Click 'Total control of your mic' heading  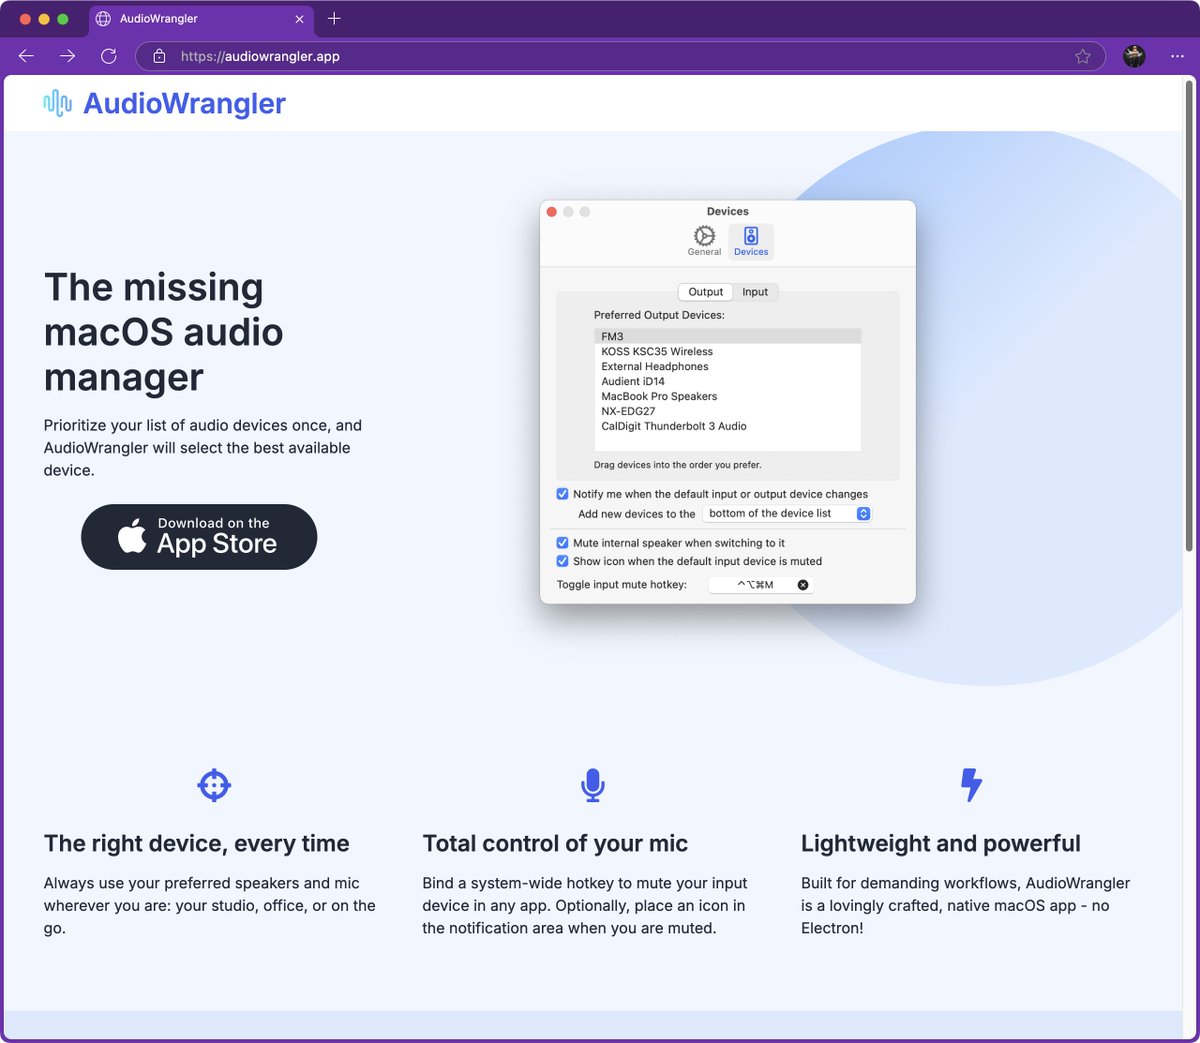555,844
